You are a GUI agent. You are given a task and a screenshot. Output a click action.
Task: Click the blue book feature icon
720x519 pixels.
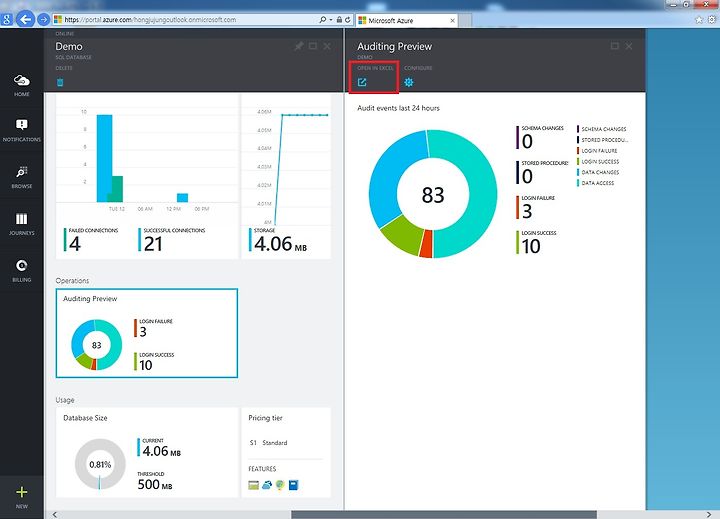point(293,485)
